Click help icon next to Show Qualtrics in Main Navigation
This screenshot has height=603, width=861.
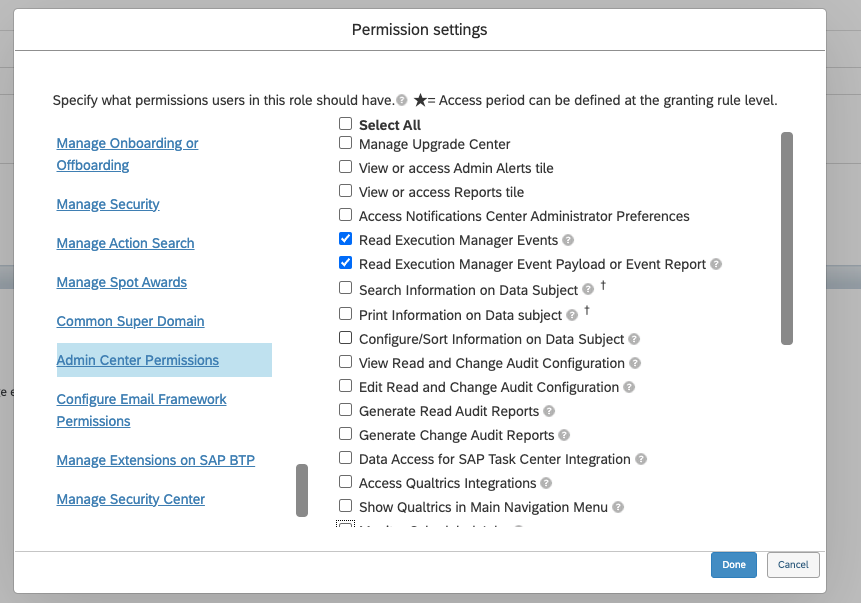tap(618, 508)
